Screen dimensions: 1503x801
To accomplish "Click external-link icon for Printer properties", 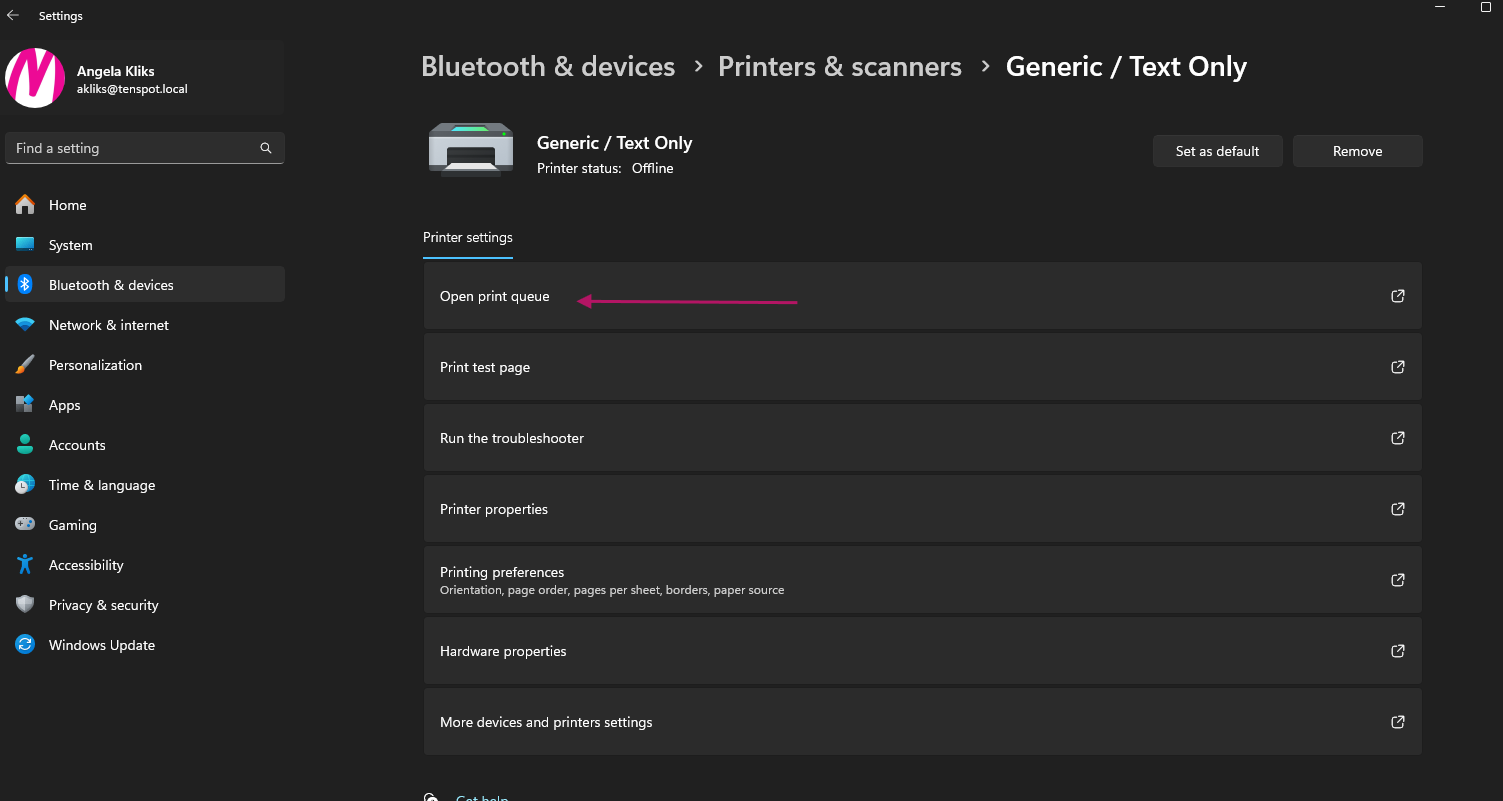I will pos(1398,509).
